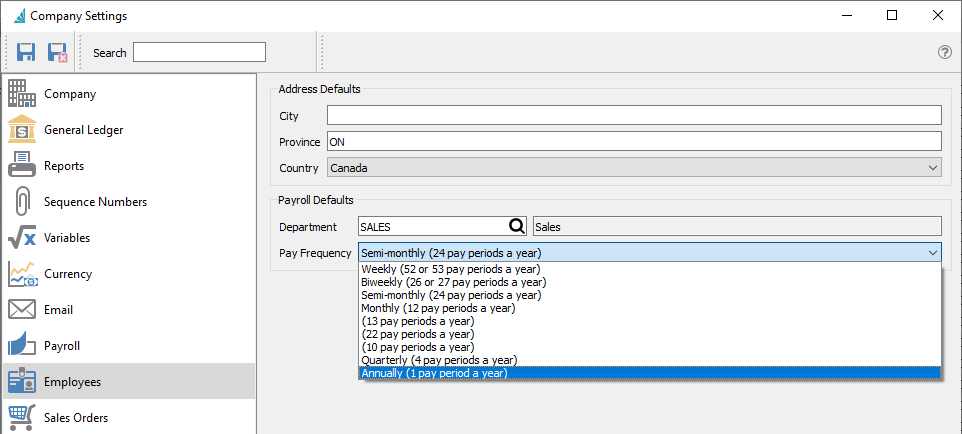962x434 pixels.
Task: Click the Reports printer icon
Action: pos(22,166)
